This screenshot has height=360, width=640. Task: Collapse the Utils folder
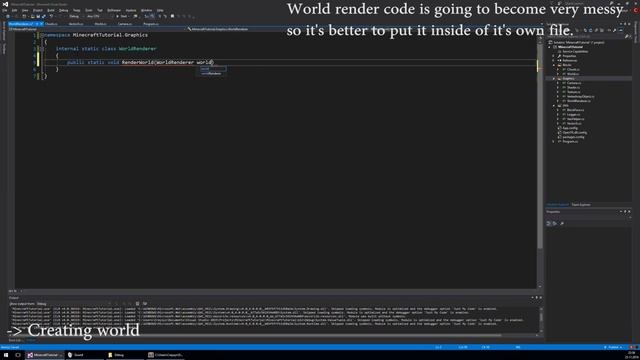pos(554,105)
